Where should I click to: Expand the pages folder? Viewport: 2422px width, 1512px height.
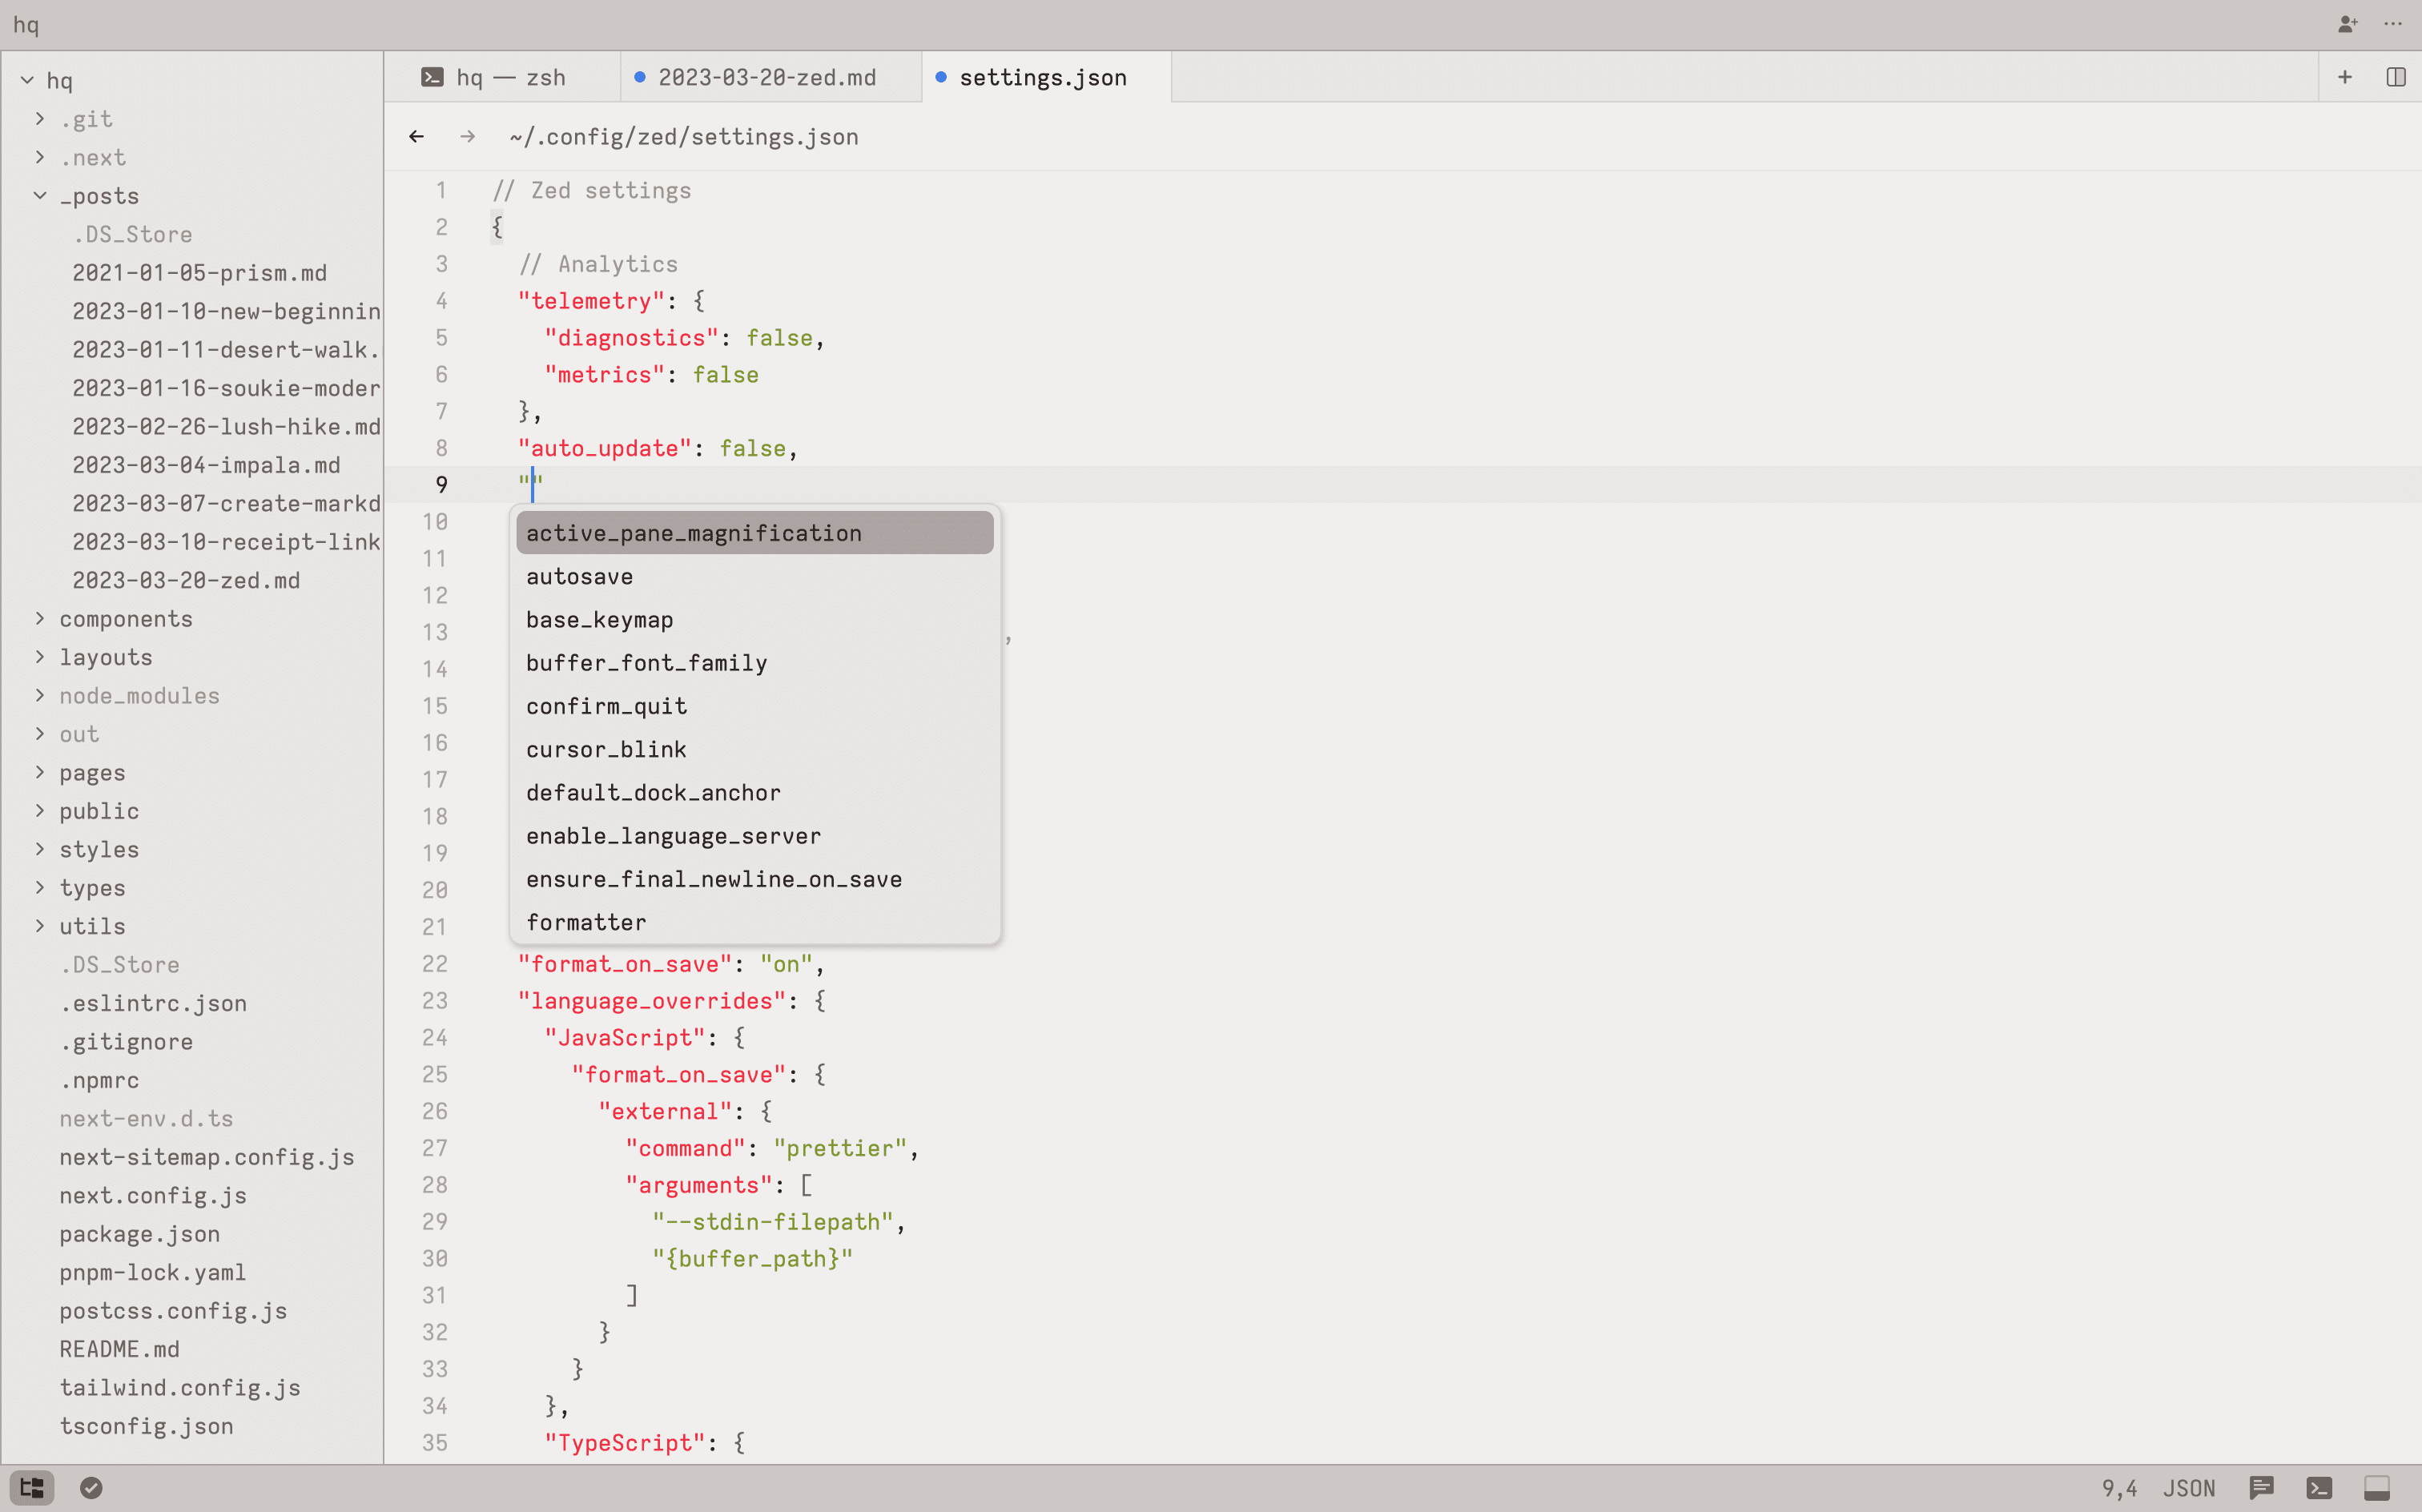[40, 772]
